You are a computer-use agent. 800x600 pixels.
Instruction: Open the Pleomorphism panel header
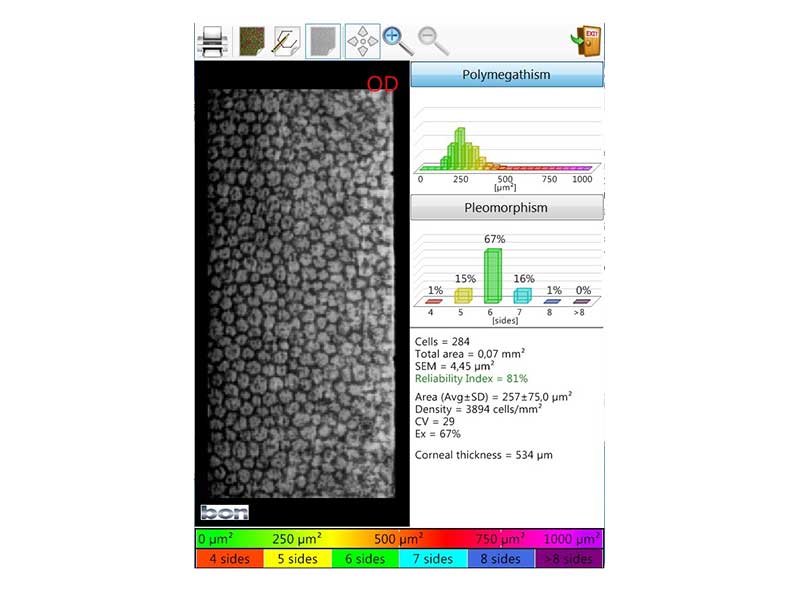click(x=506, y=208)
